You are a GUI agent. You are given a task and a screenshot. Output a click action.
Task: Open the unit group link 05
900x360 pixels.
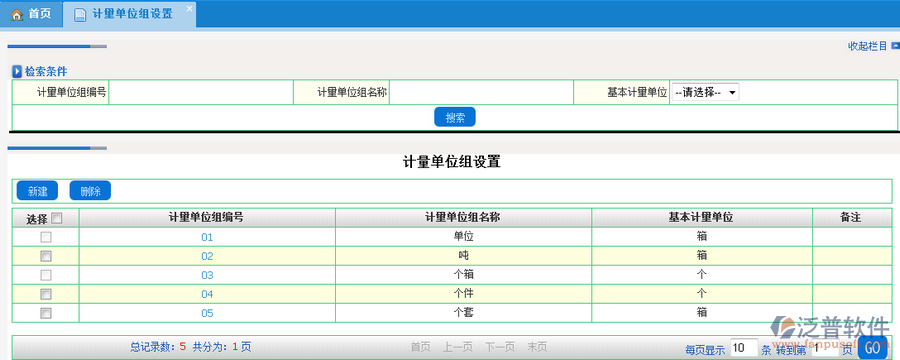click(207, 313)
